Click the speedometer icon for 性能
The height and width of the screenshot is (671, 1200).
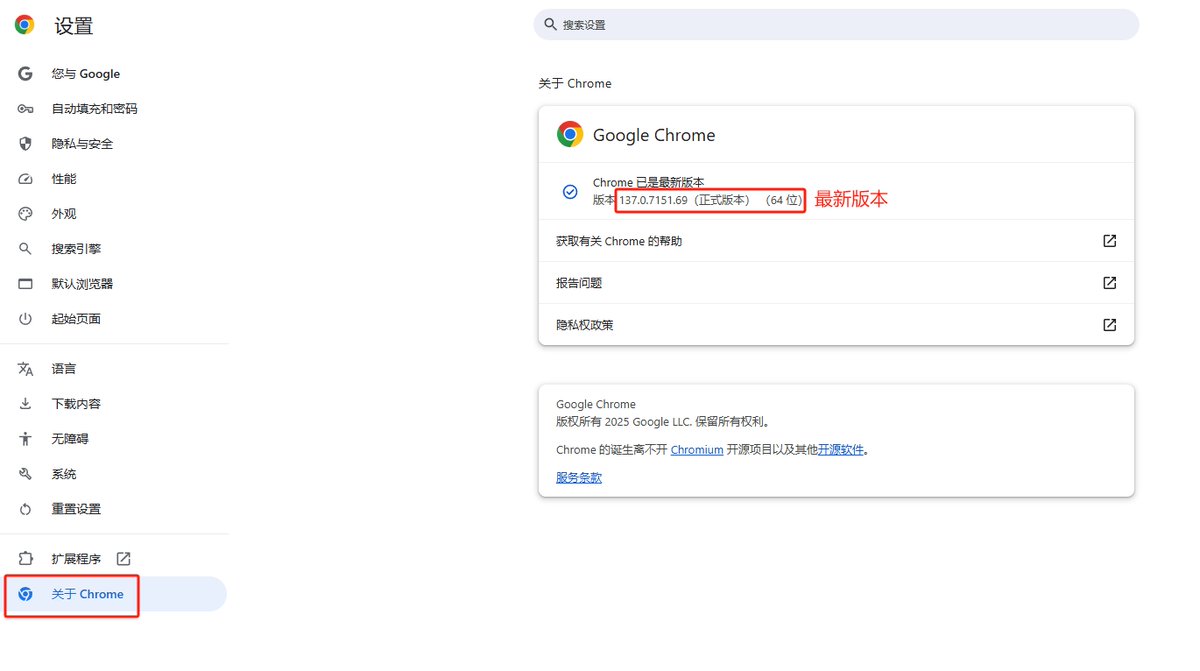tap(26, 179)
